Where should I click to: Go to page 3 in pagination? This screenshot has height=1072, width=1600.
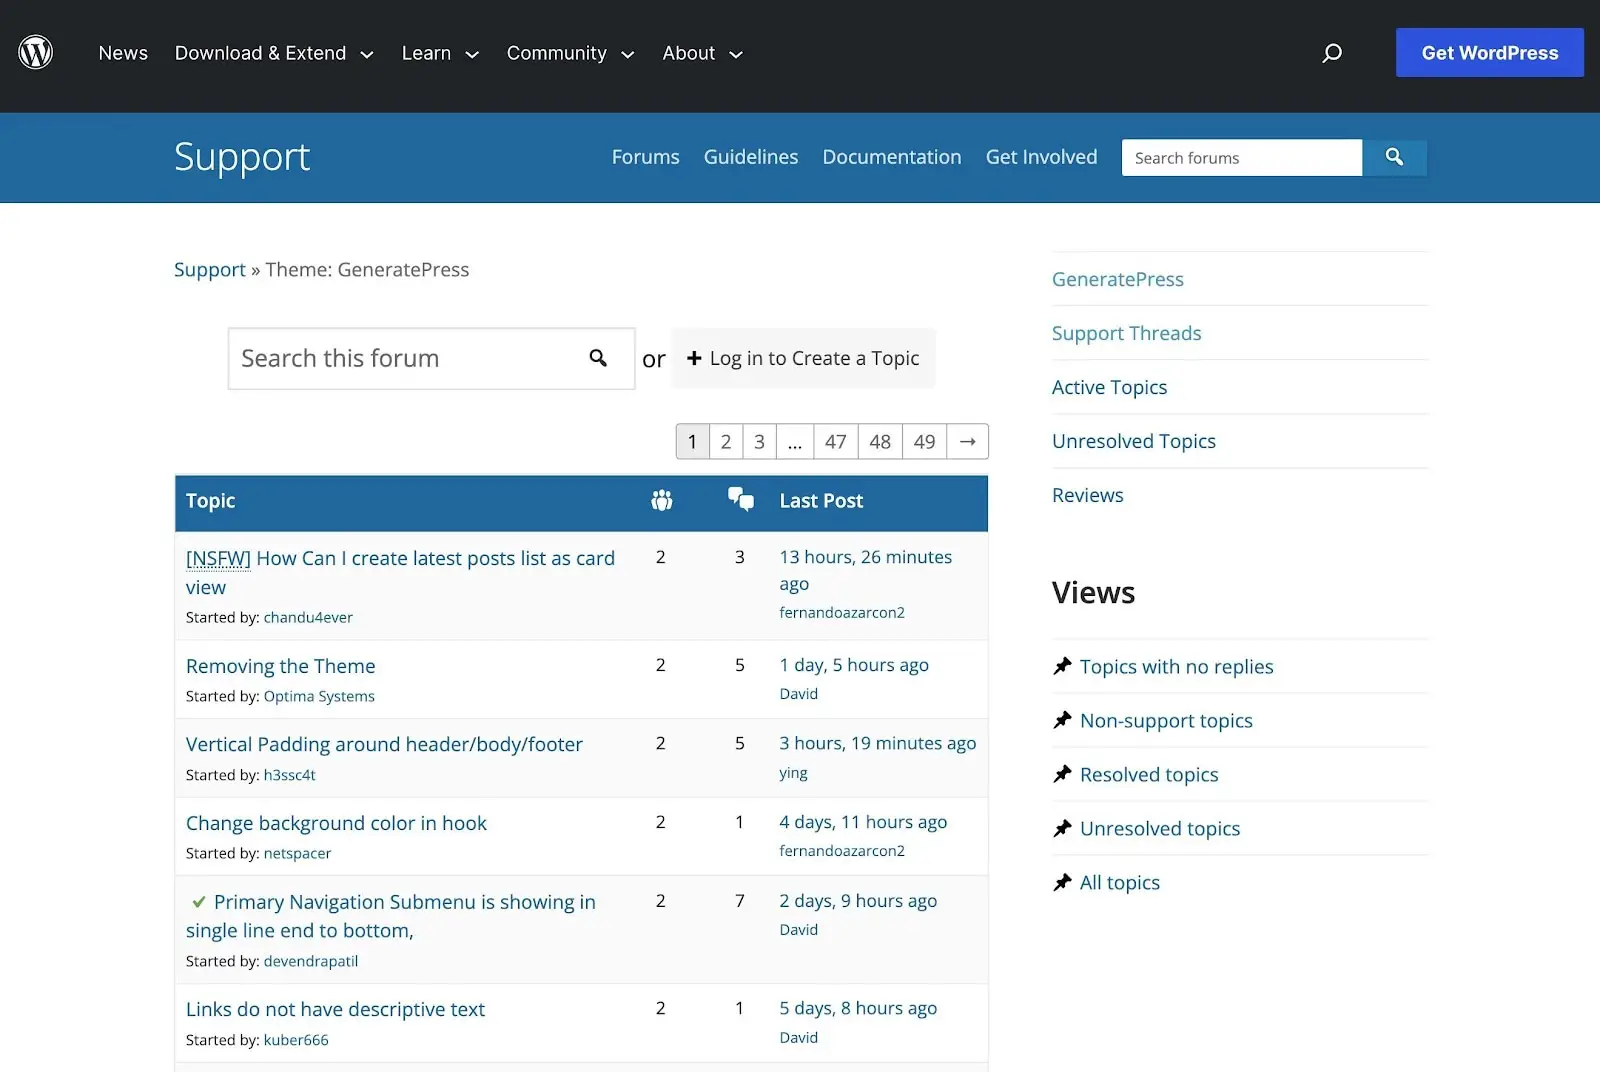(759, 441)
